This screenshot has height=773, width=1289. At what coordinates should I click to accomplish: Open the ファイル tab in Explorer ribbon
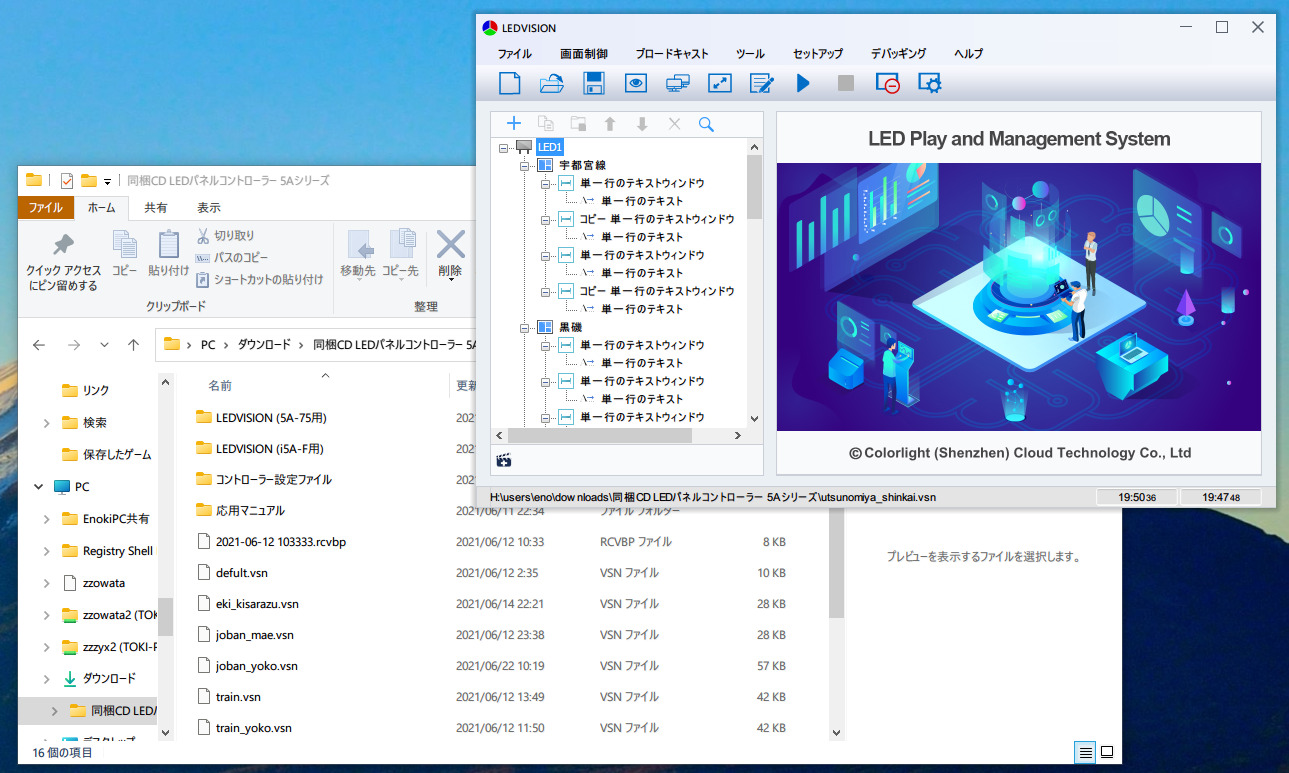45,208
